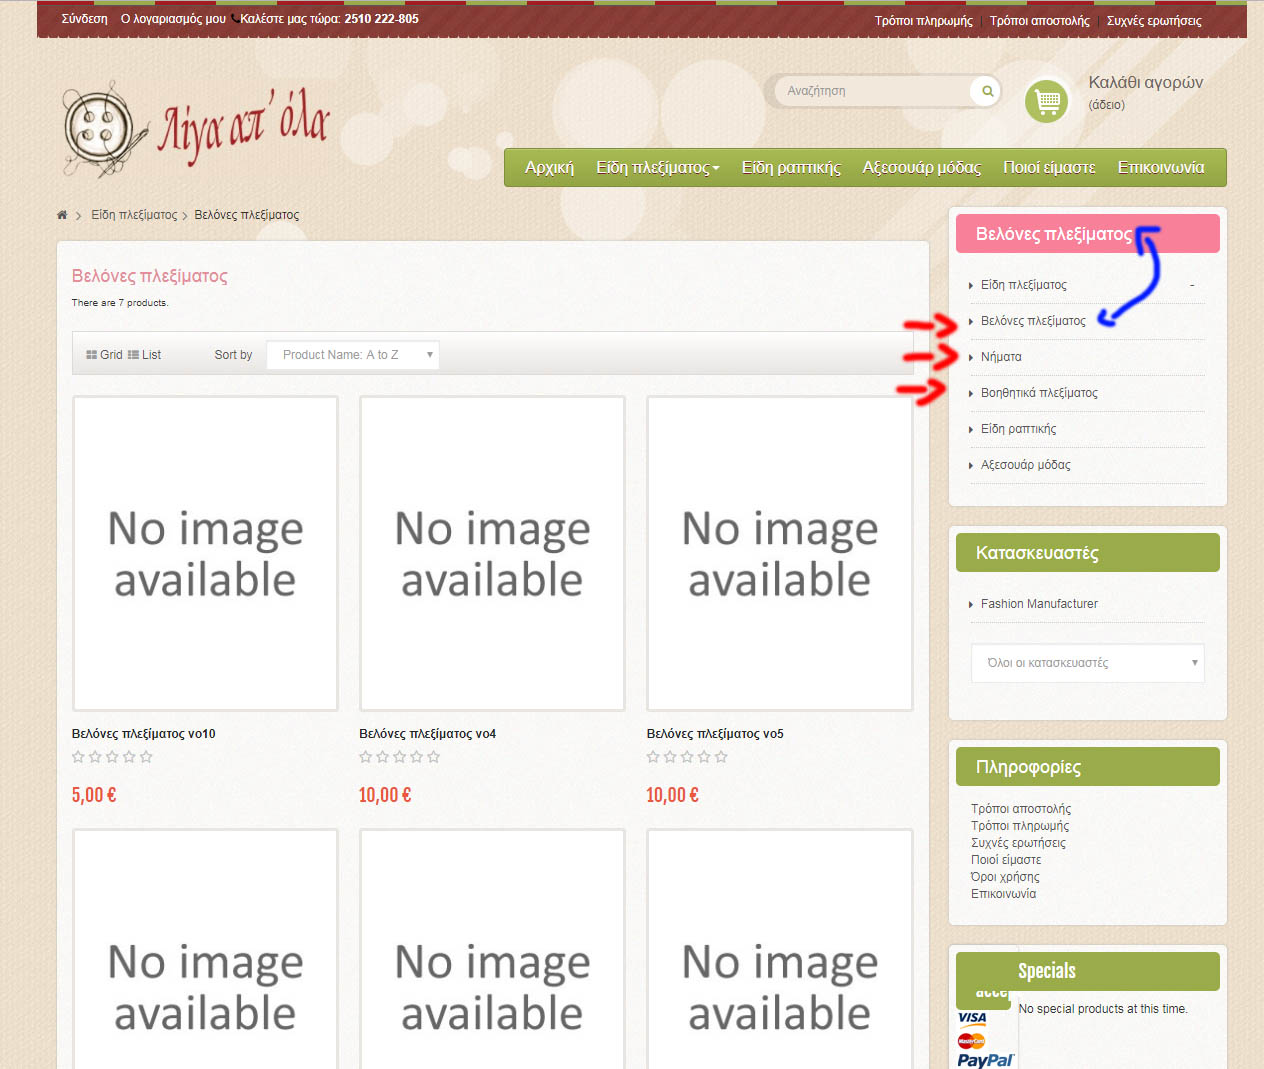Open Τρόποι αποστολής in top bar
Viewport: 1264px width, 1069px height.
(1040, 21)
